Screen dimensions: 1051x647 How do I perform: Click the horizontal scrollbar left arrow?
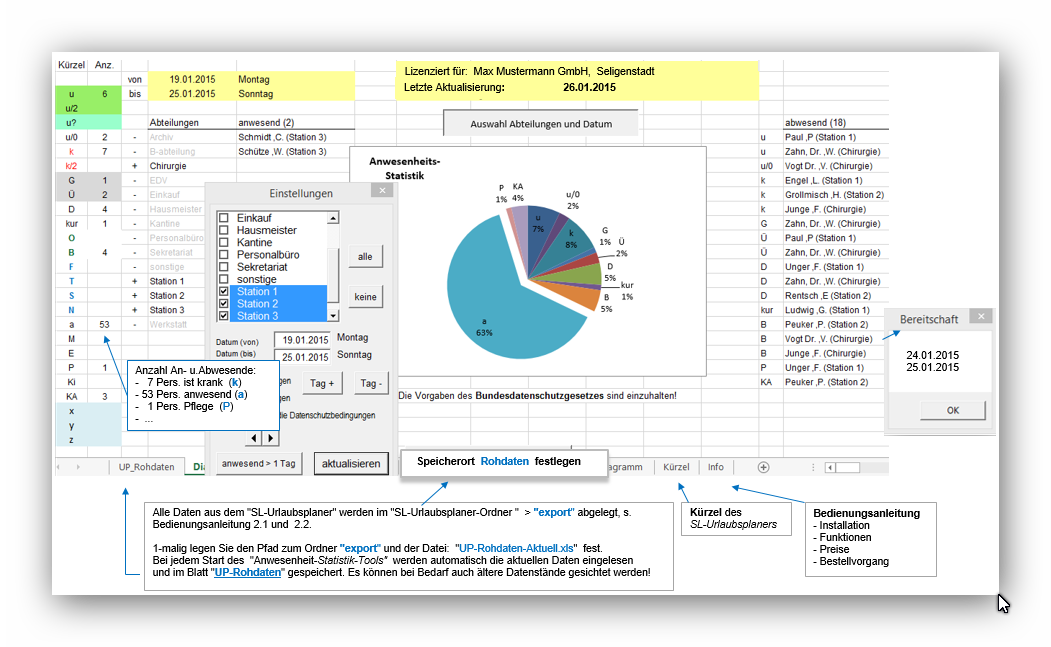coord(830,467)
